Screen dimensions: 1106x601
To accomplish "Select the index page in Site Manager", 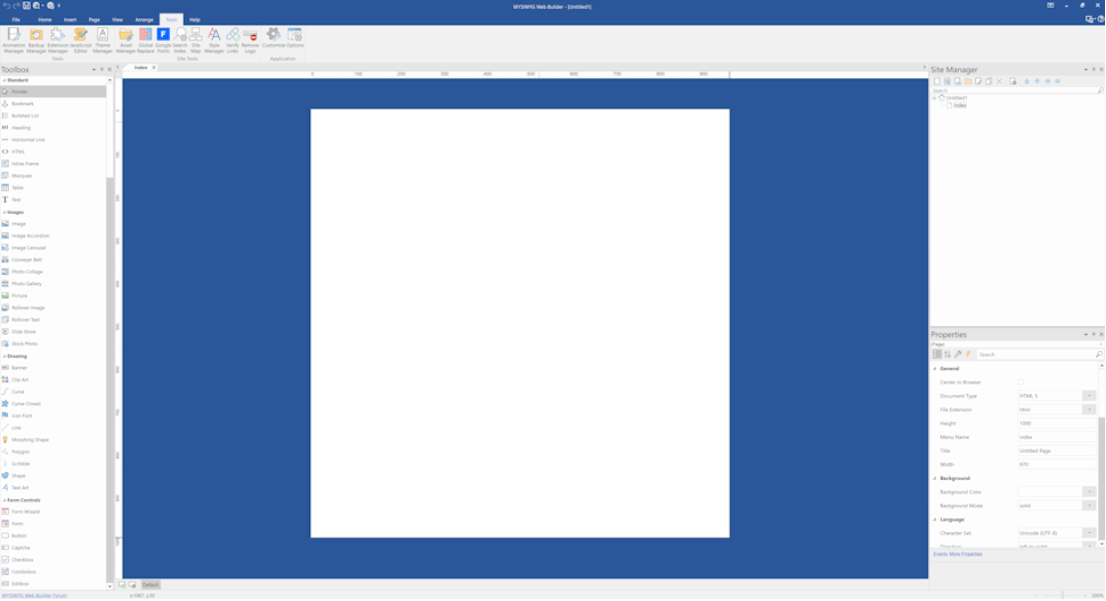I will (960, 106).
